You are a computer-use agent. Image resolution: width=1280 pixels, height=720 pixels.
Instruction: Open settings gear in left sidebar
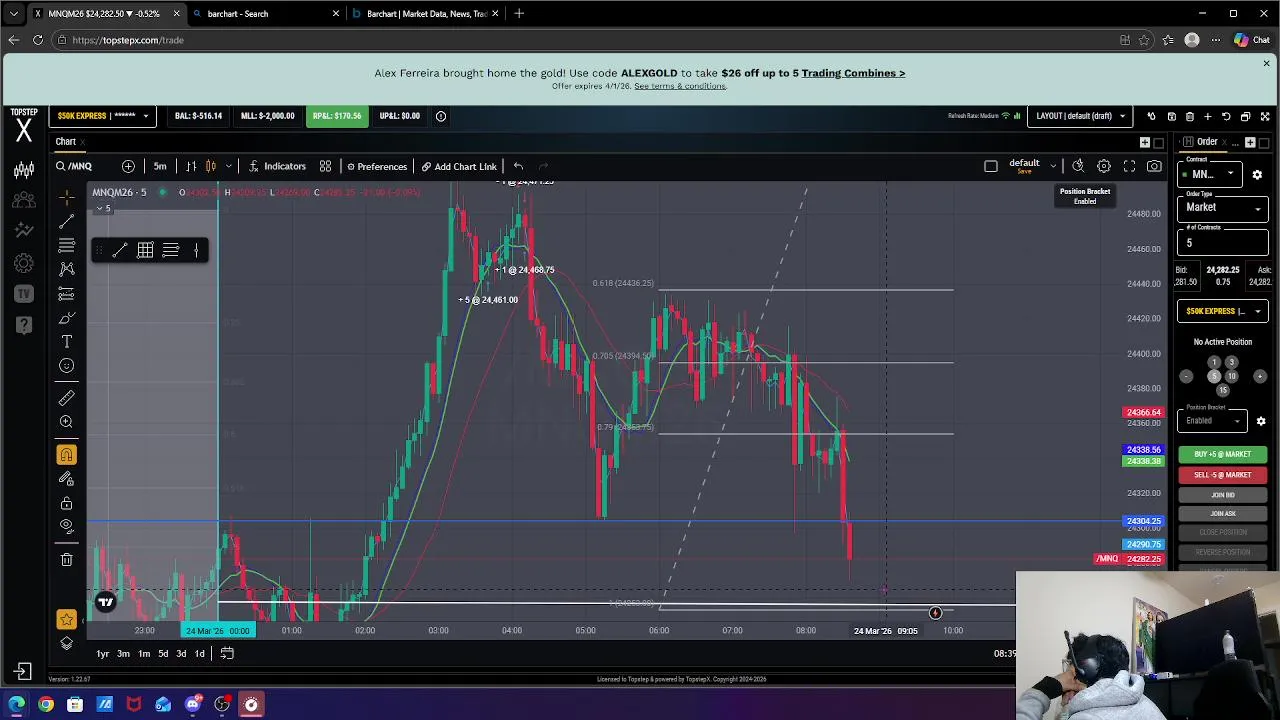(24, 263)
